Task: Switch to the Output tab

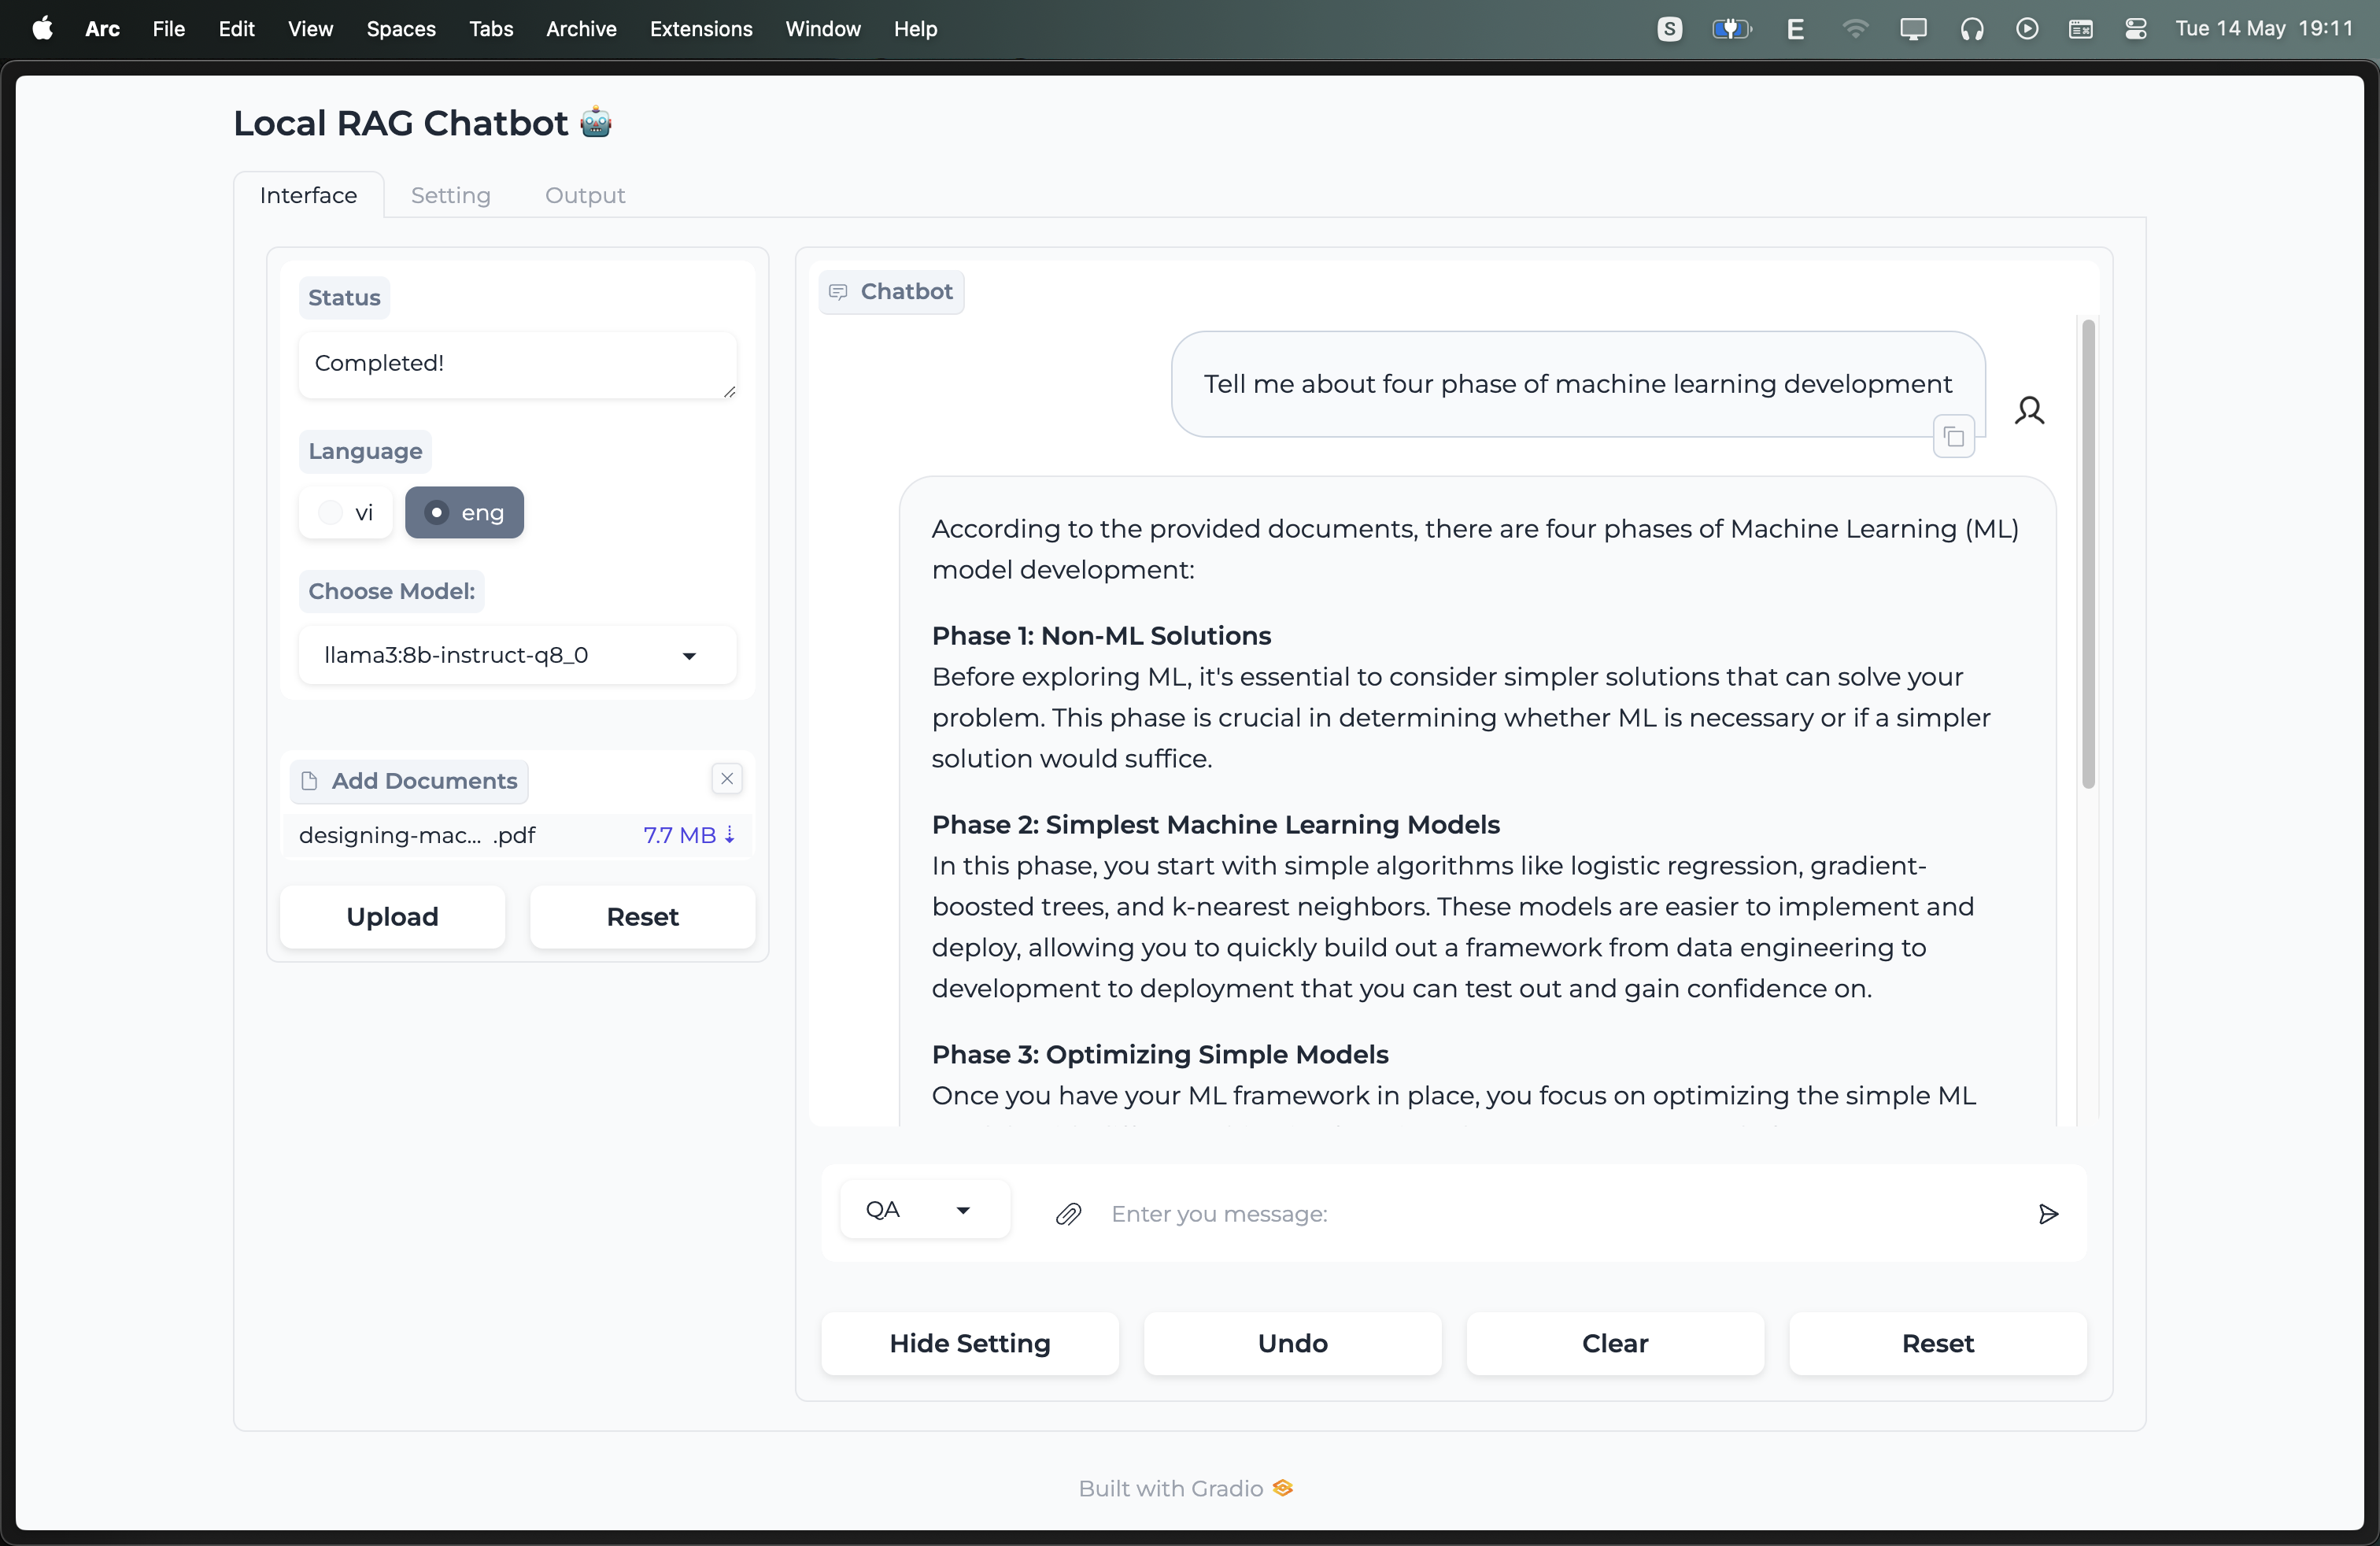Action: [x=584, y=195]
